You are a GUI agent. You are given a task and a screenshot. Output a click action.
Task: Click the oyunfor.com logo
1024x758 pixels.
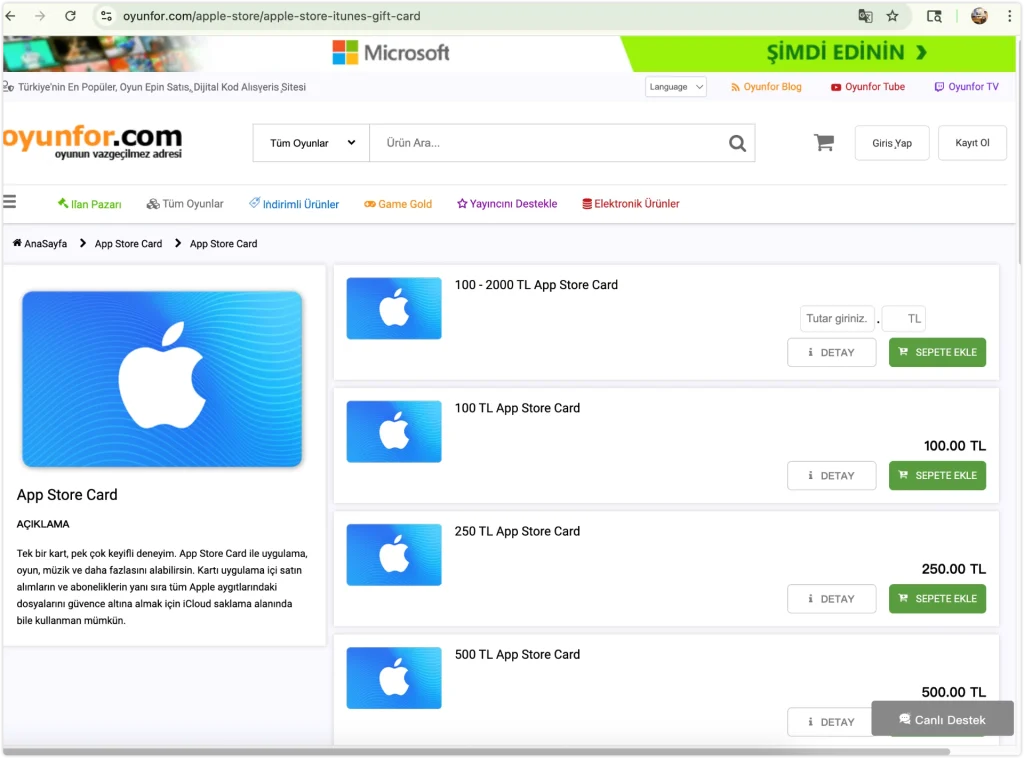tap(93, 142)
